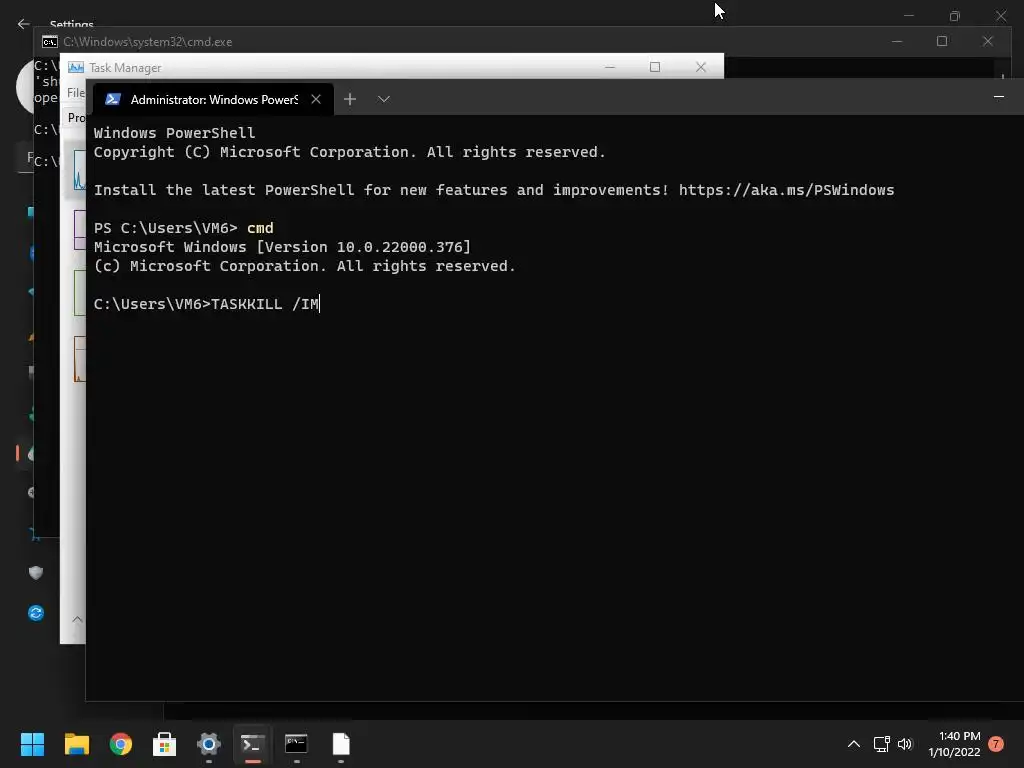
Task: Click the 'PS C:\Users\VM6> cmd' line
Action: pos(184,229)
